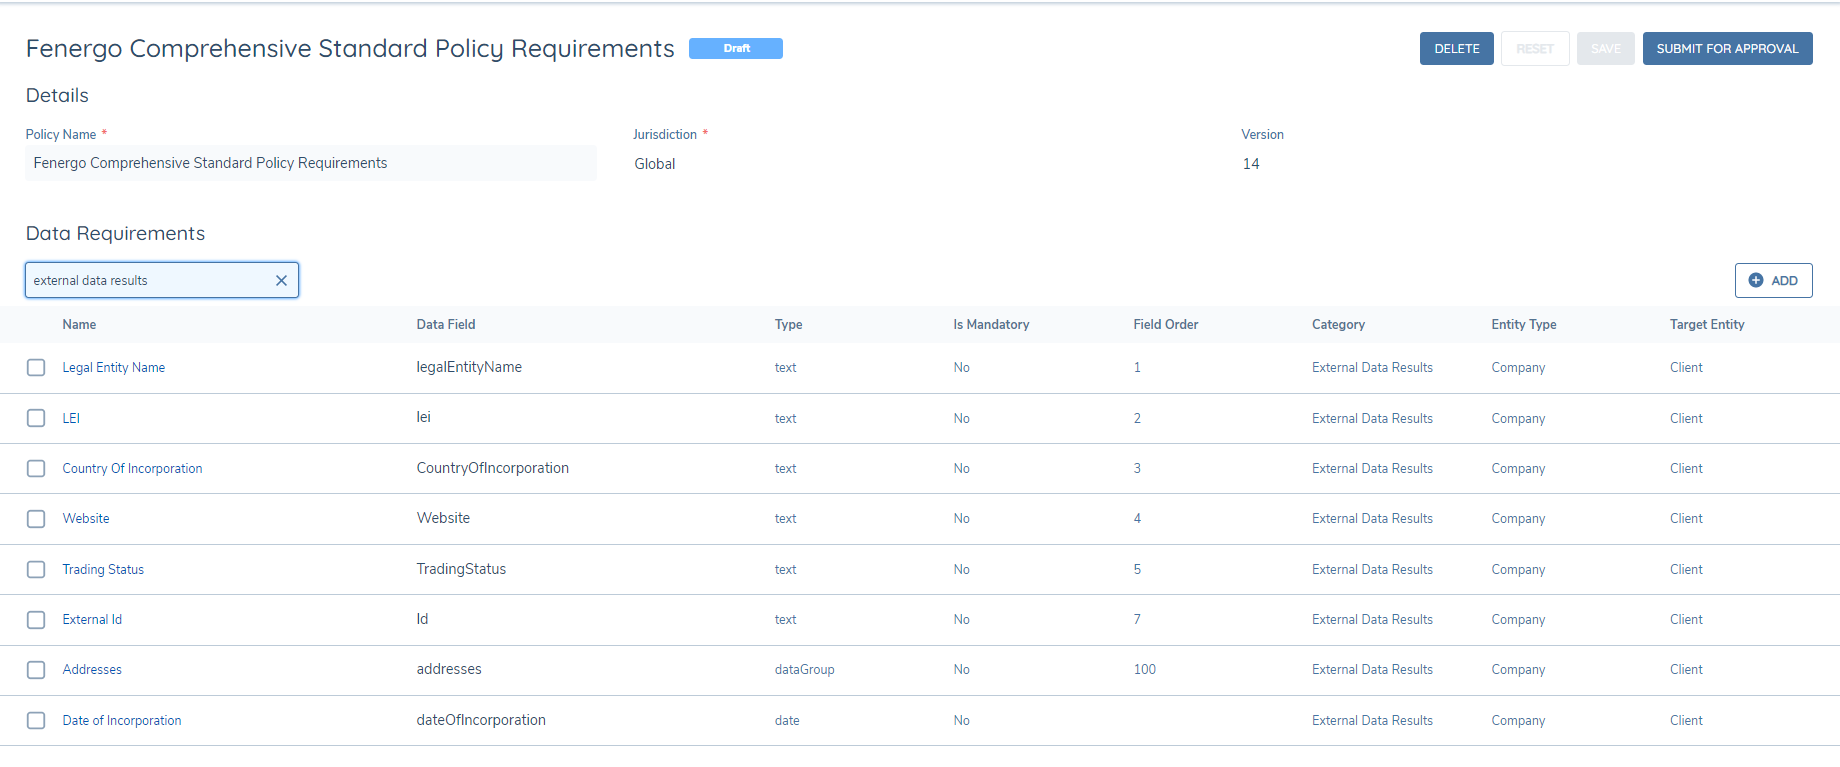Sort by the Category column header
The width and height of the screenshot is (1840, 767).
pos(1338,325)
